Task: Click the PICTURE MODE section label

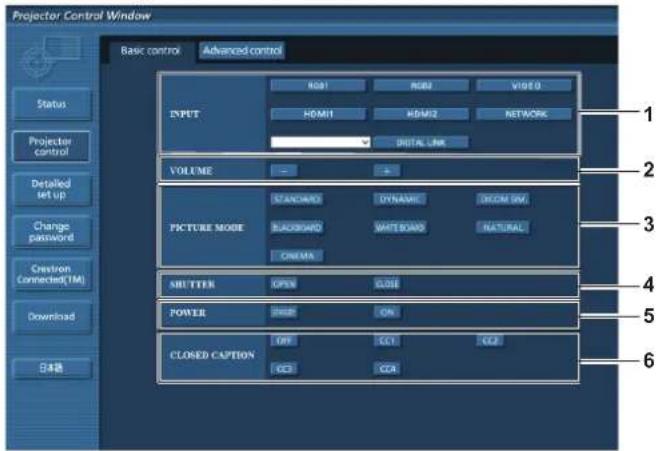Action: point(207,227)
